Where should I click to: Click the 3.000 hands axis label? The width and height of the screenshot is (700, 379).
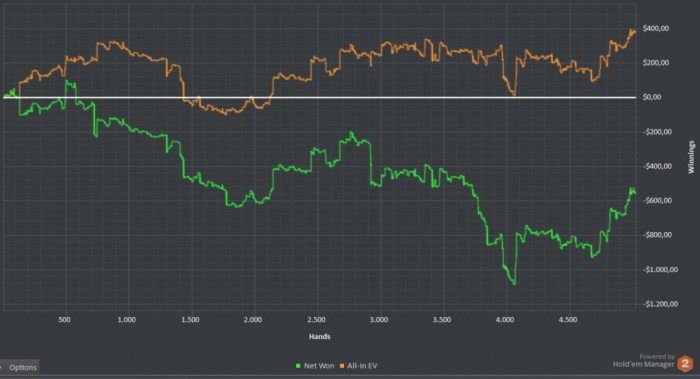point(379,320)
